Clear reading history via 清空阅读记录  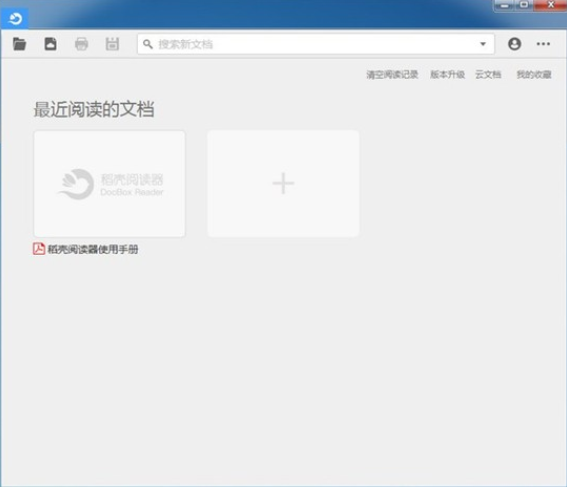tap(392, 75)
